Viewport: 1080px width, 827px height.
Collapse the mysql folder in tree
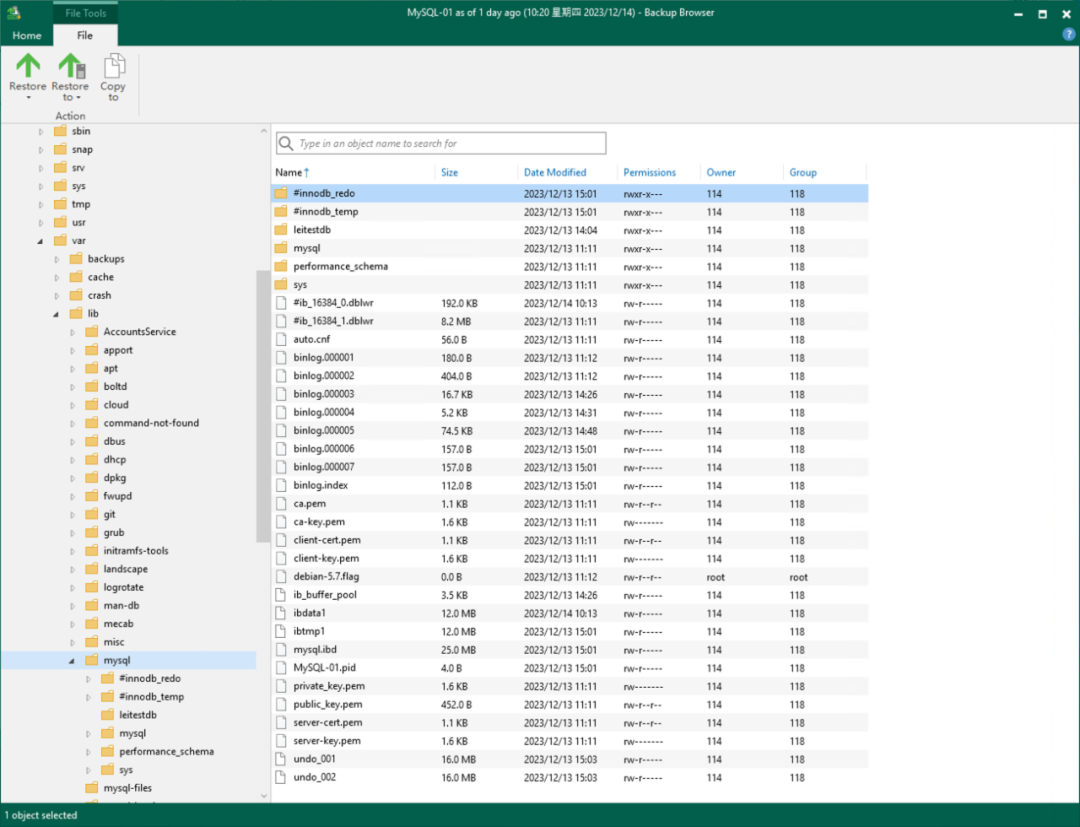(72, 661)
